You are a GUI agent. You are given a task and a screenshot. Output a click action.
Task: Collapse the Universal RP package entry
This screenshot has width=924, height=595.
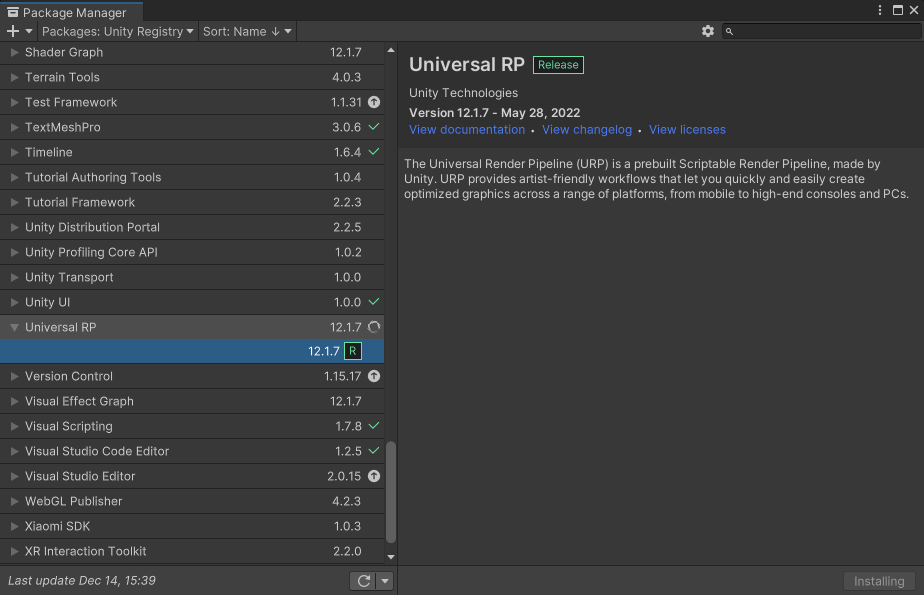14,327
